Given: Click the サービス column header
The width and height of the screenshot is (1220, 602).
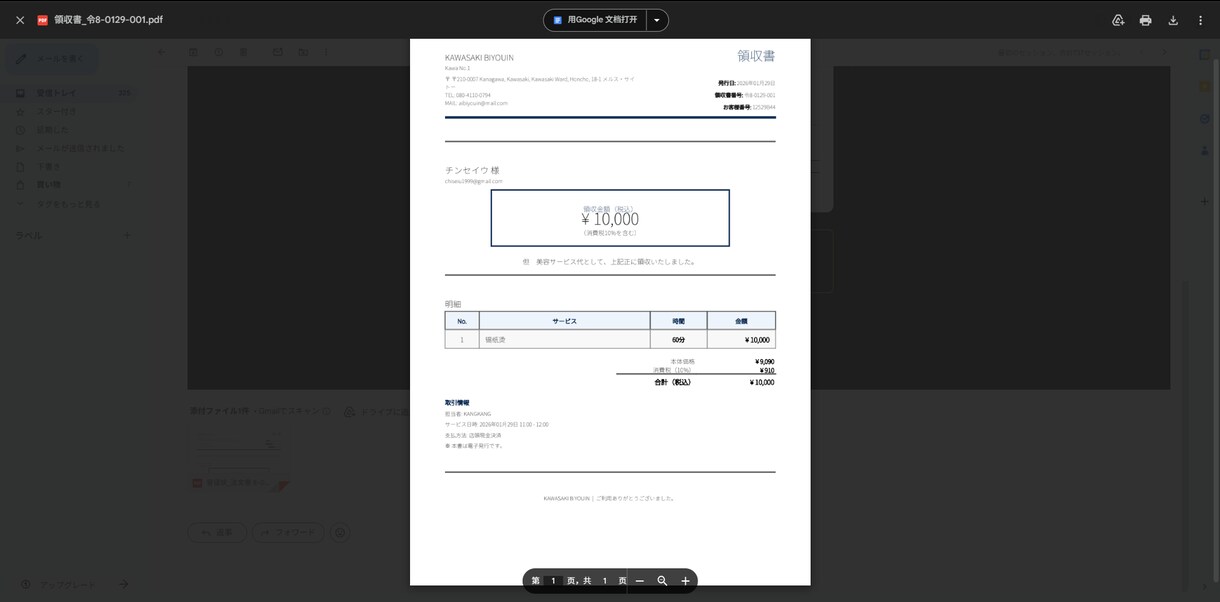Looking at the screenshot, I should pyautogui.click(x=564, y=321).
